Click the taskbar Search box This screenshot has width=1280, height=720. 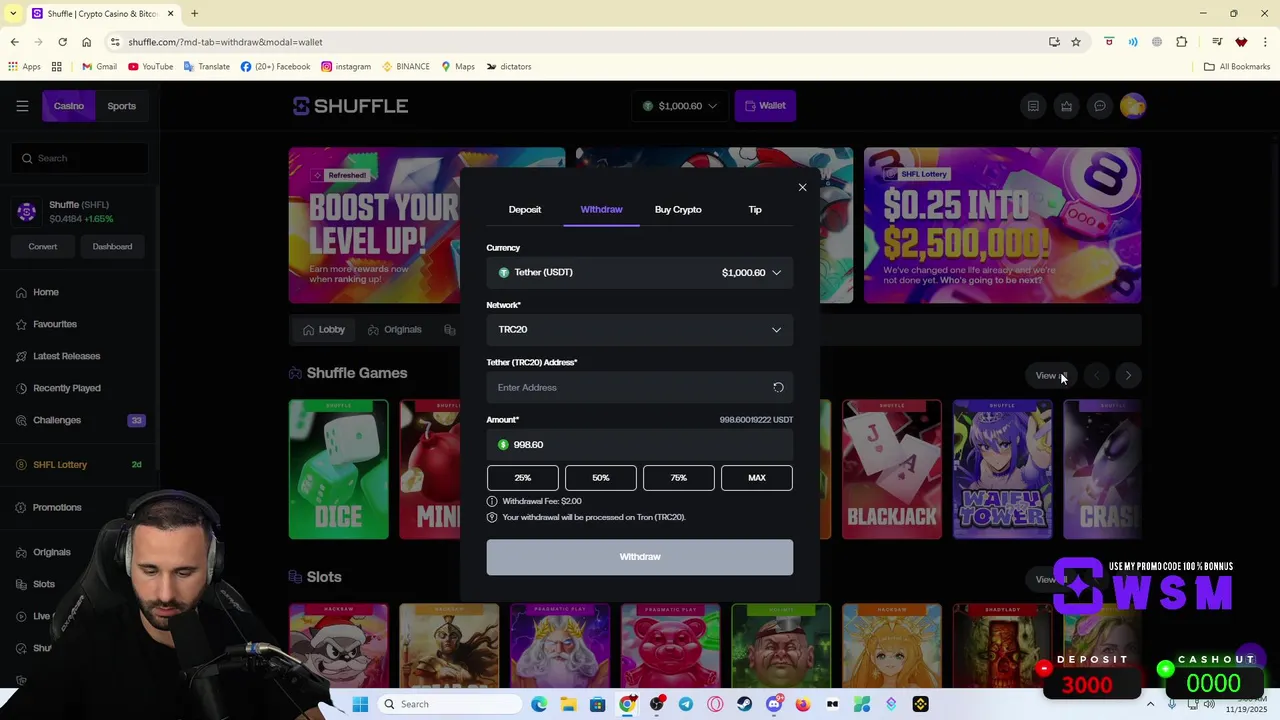[451, 704]
